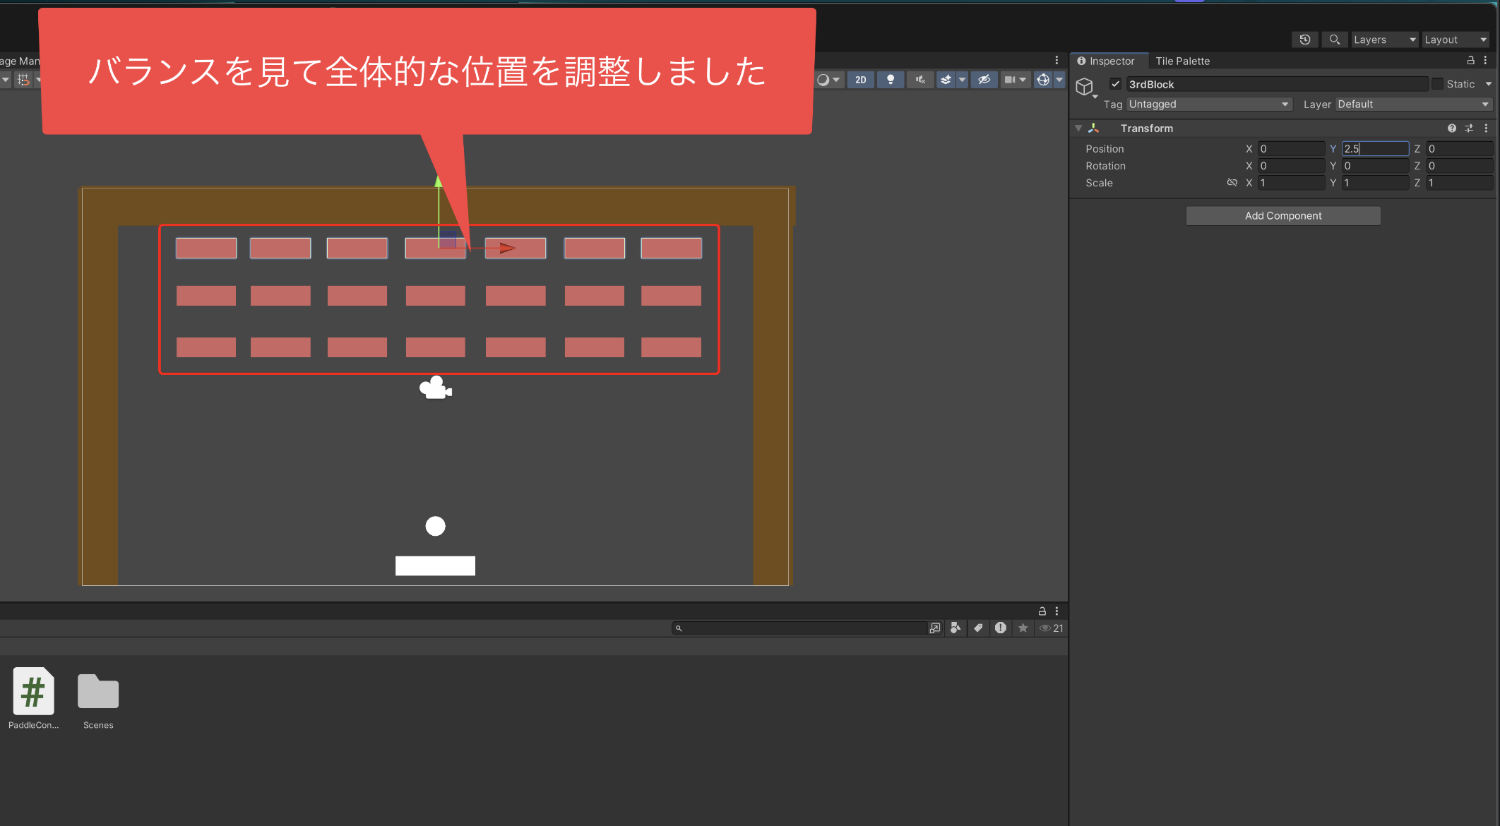Click the Rotation Y field
The width and height of the screenshot is (1500, 826).
pyautogui.click(x=1375, y=166)
